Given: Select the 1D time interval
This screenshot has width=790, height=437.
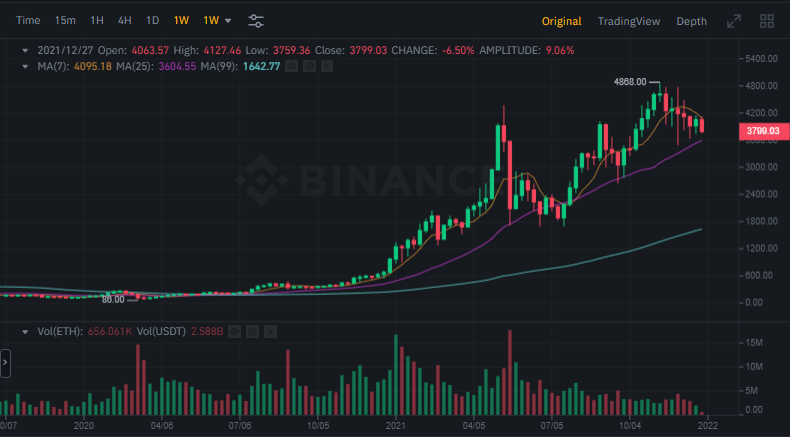Looking at the screenshot, I should pos(152,21).
